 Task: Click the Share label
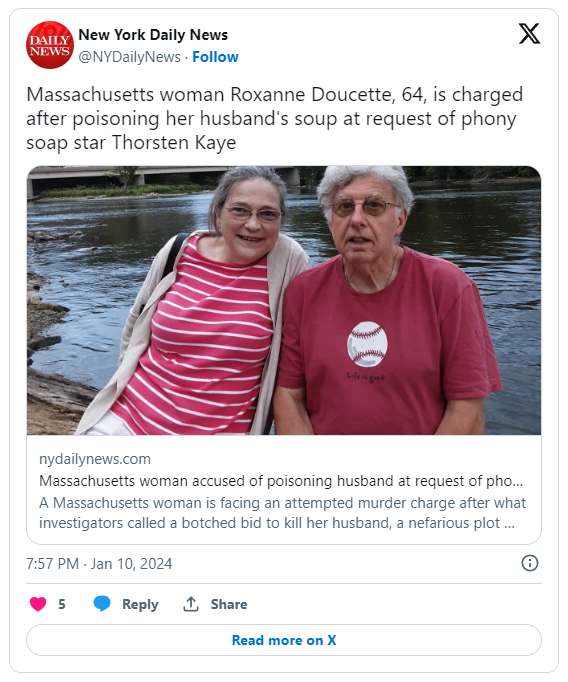pyautogui.click(x=229, y=604)
